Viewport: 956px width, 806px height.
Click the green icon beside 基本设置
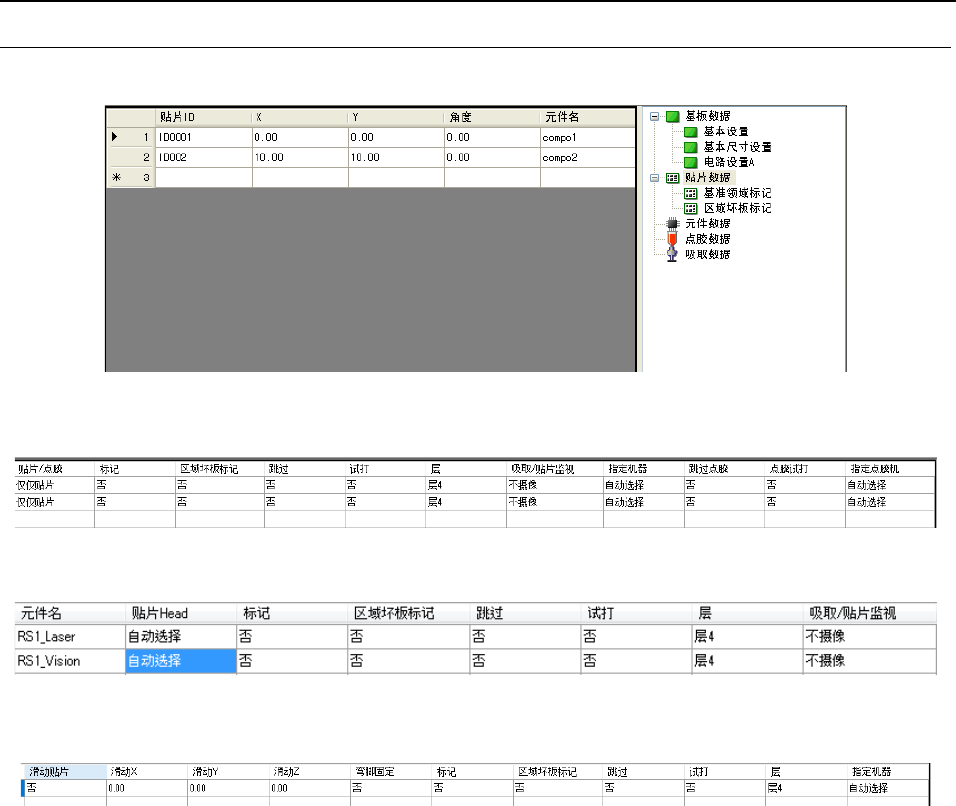click(691, 132)
